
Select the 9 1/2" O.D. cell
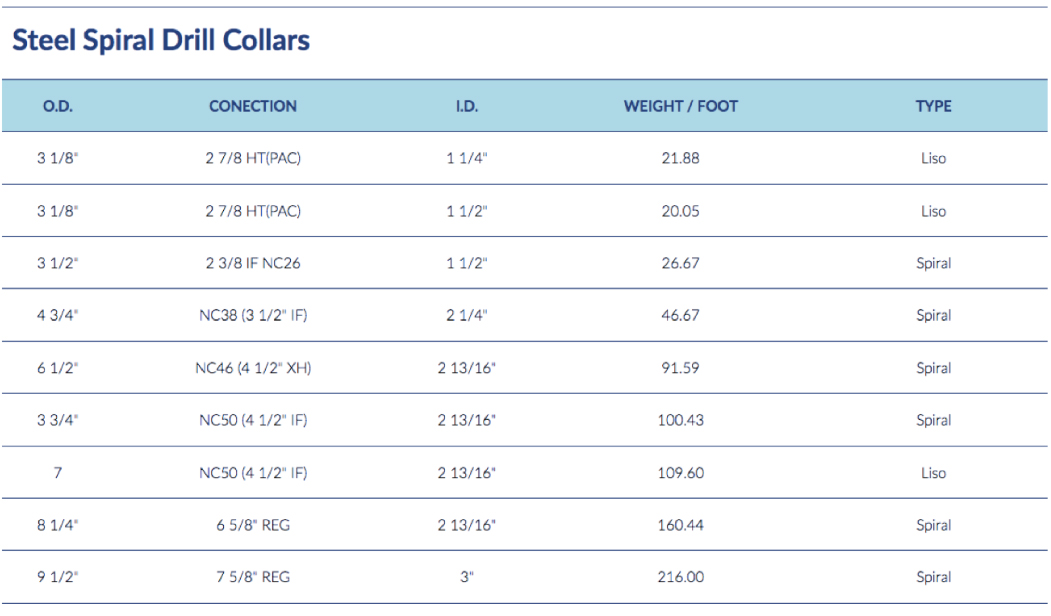click(58, 577)
